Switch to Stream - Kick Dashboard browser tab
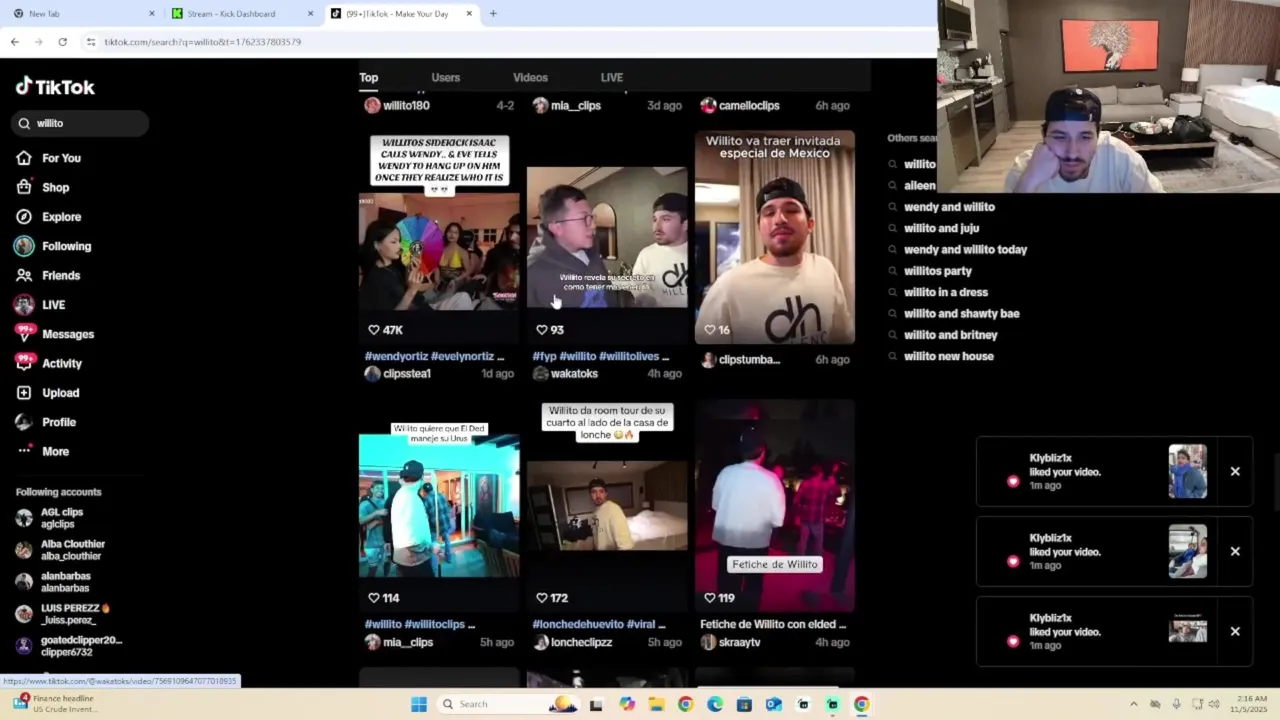Screen dimensions: 1280x720 [242, 14]
